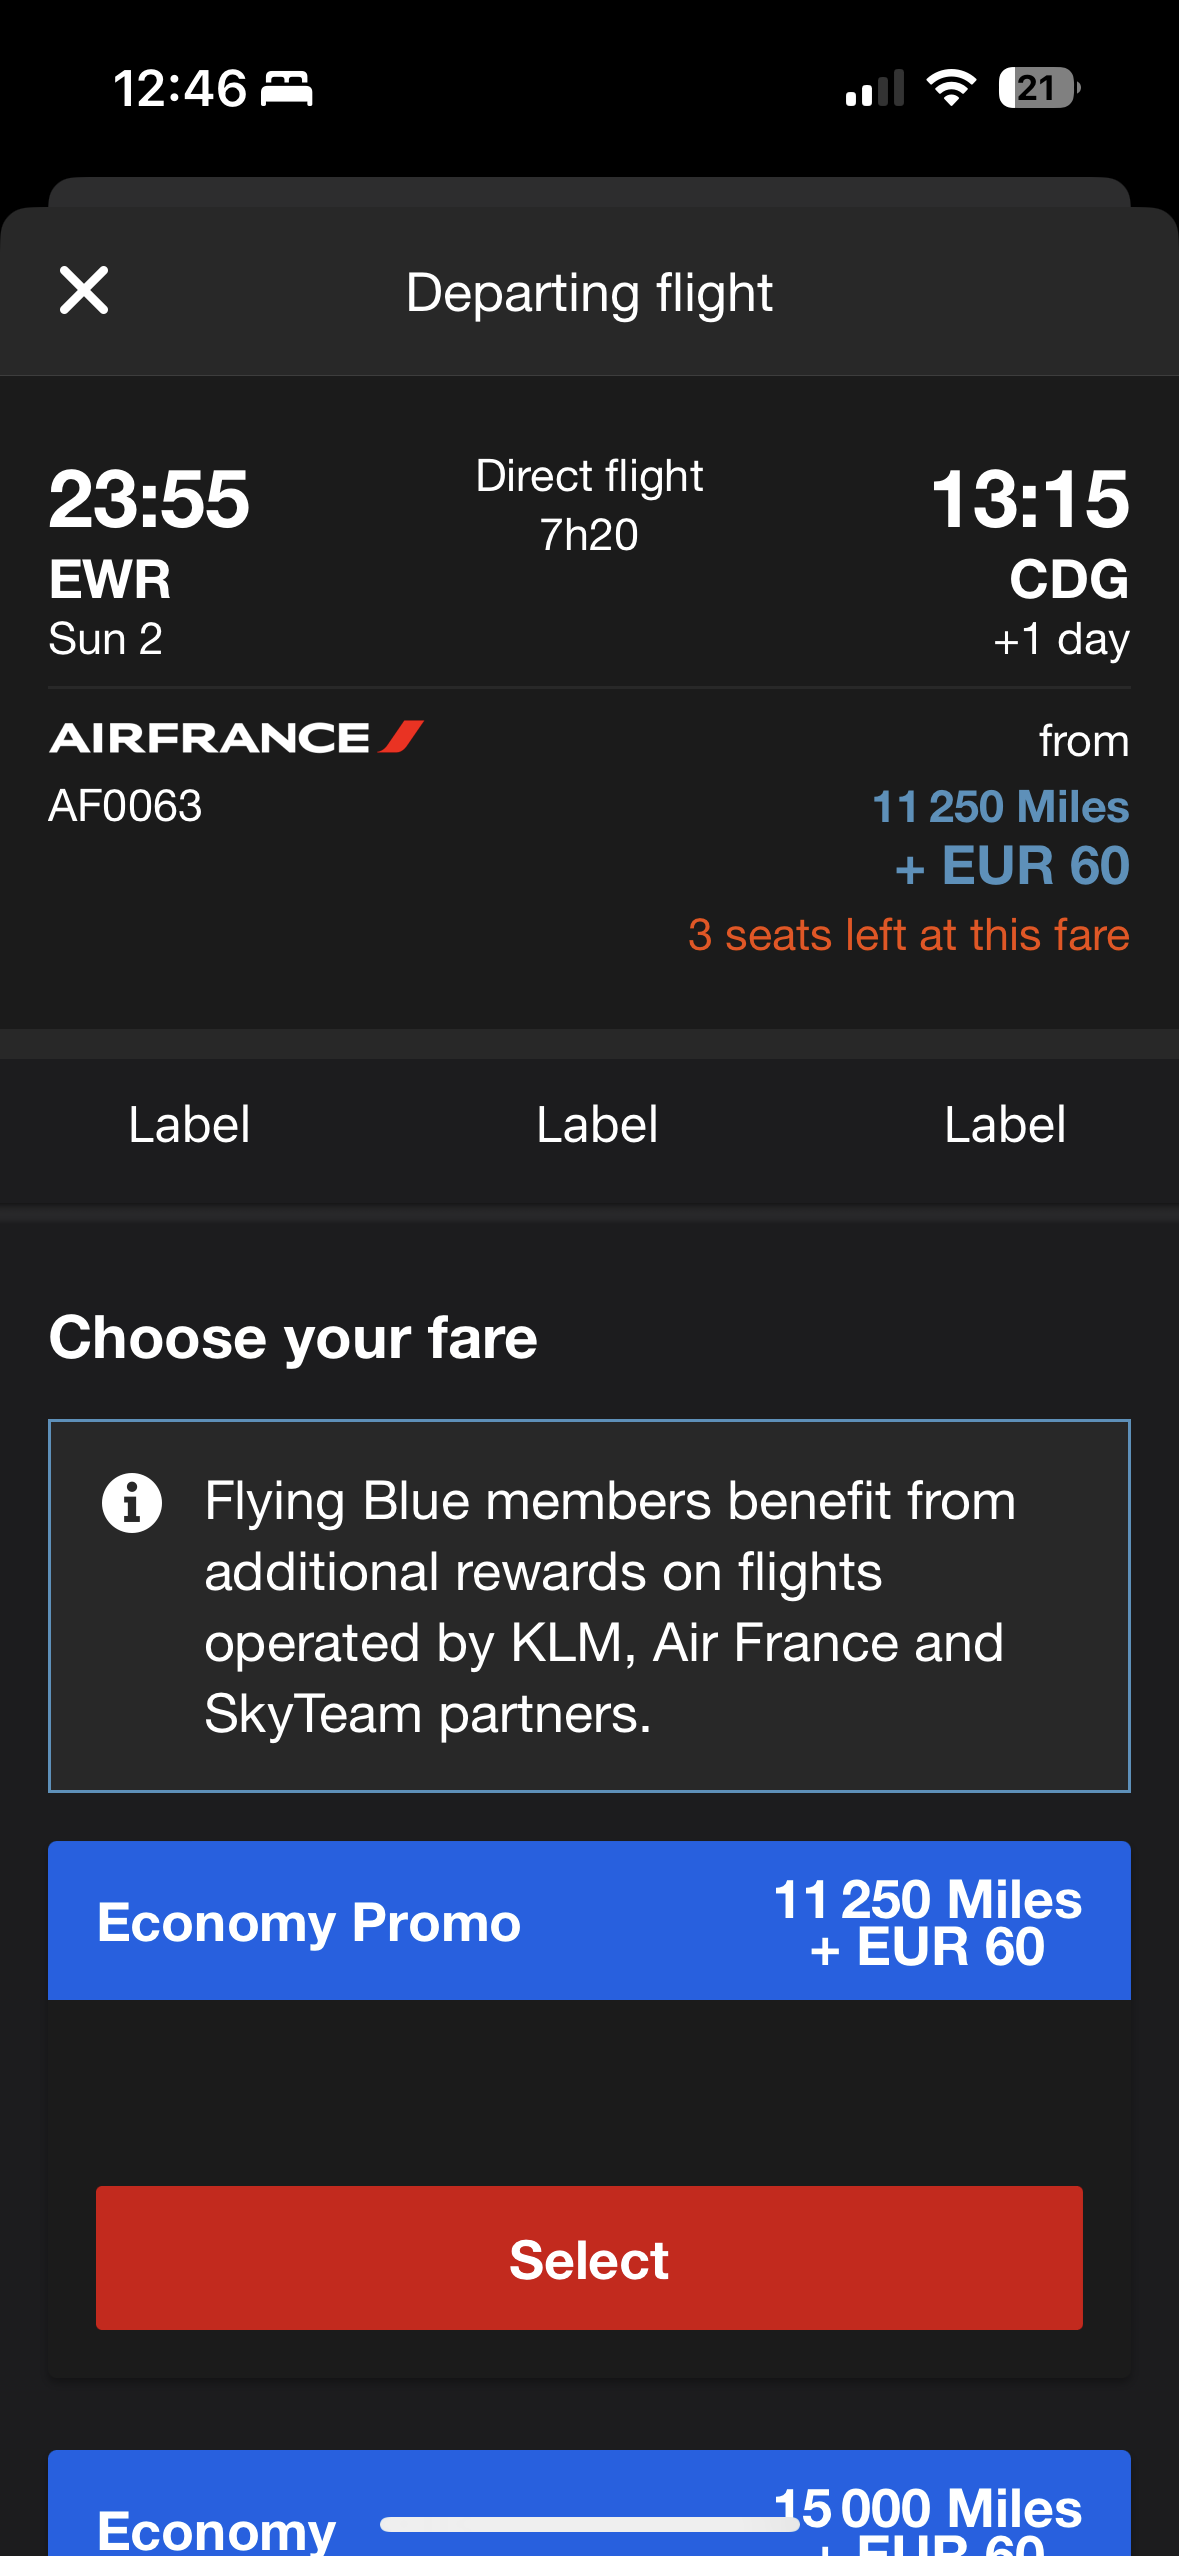The image size is (1179, 2556).
Task: Tap the red Select button
Action: click(589, 2258)
